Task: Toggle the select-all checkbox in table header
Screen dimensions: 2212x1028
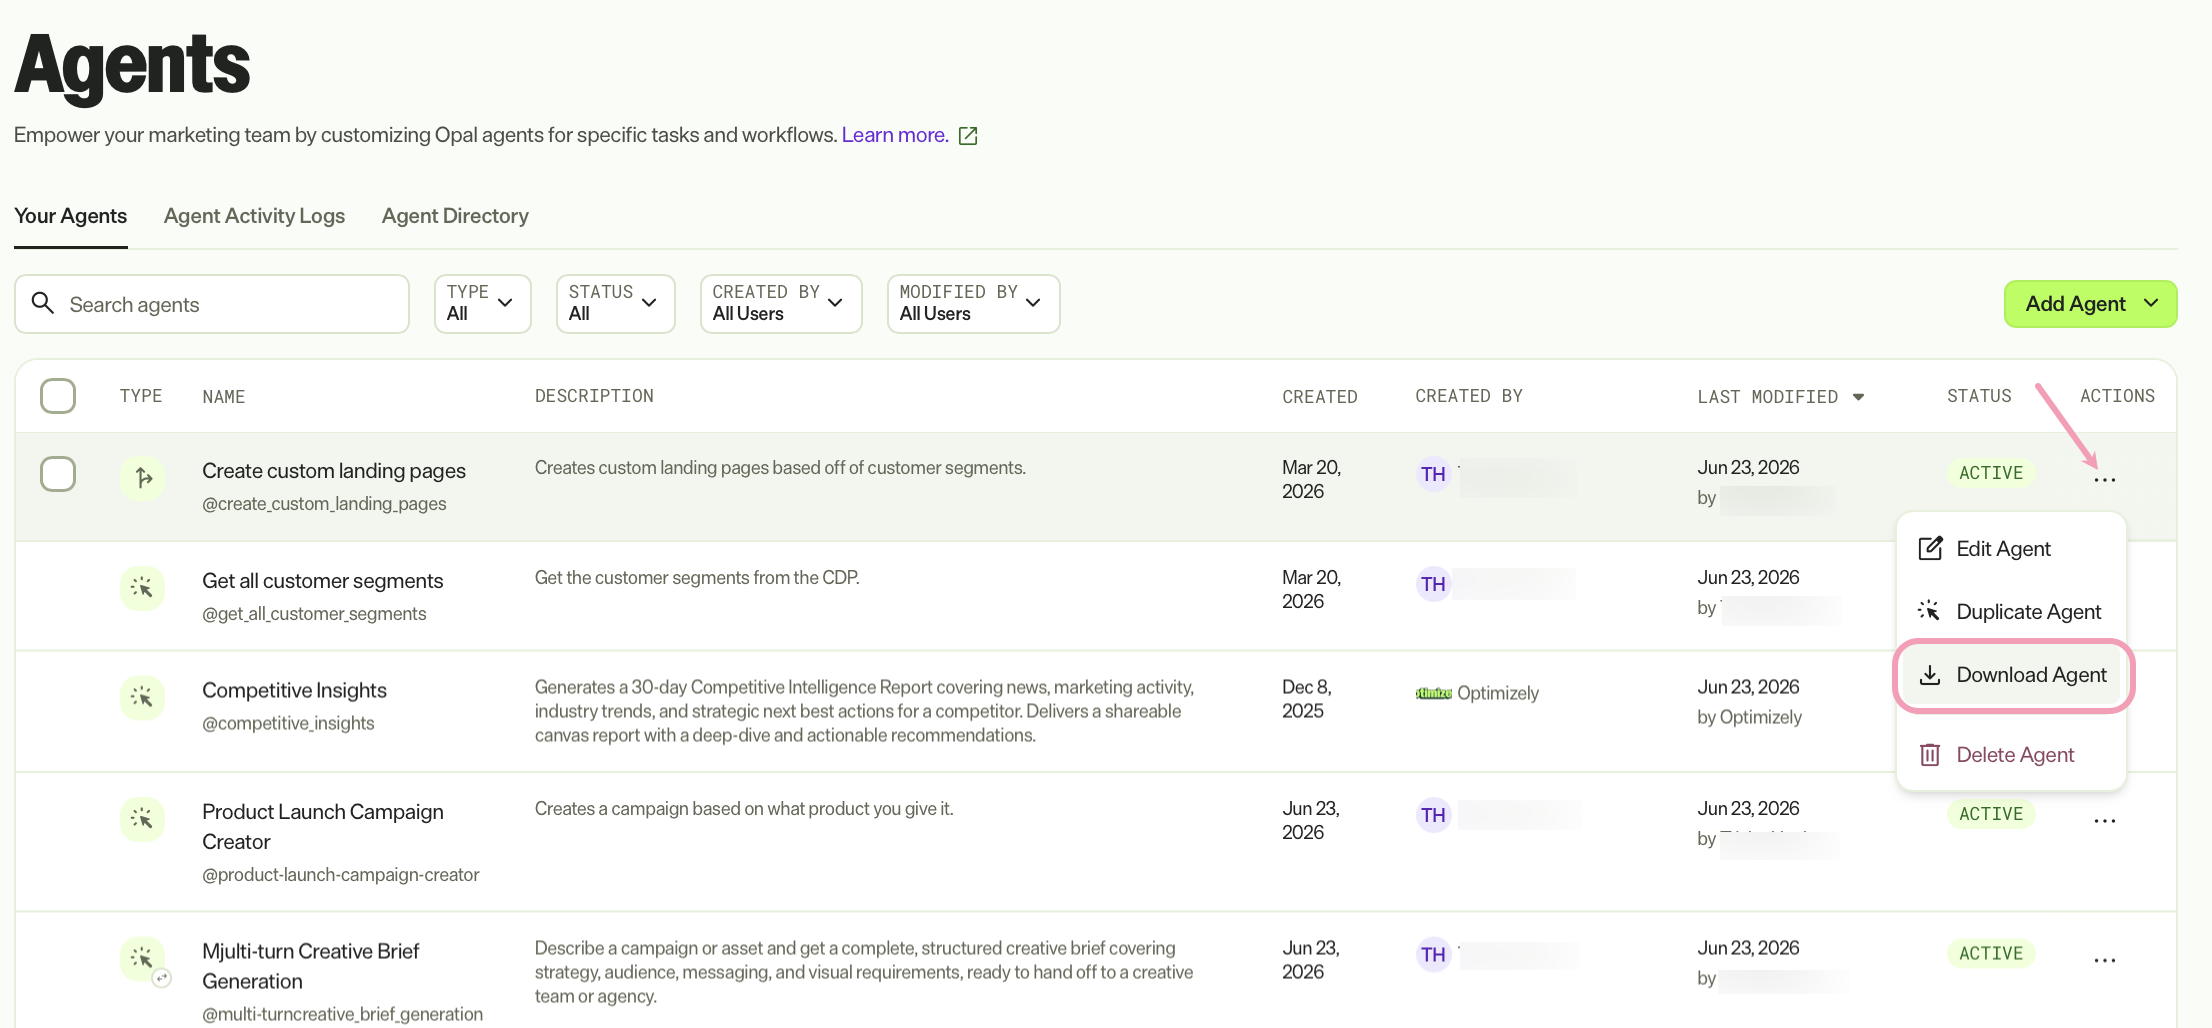Action: pos(58,396)
